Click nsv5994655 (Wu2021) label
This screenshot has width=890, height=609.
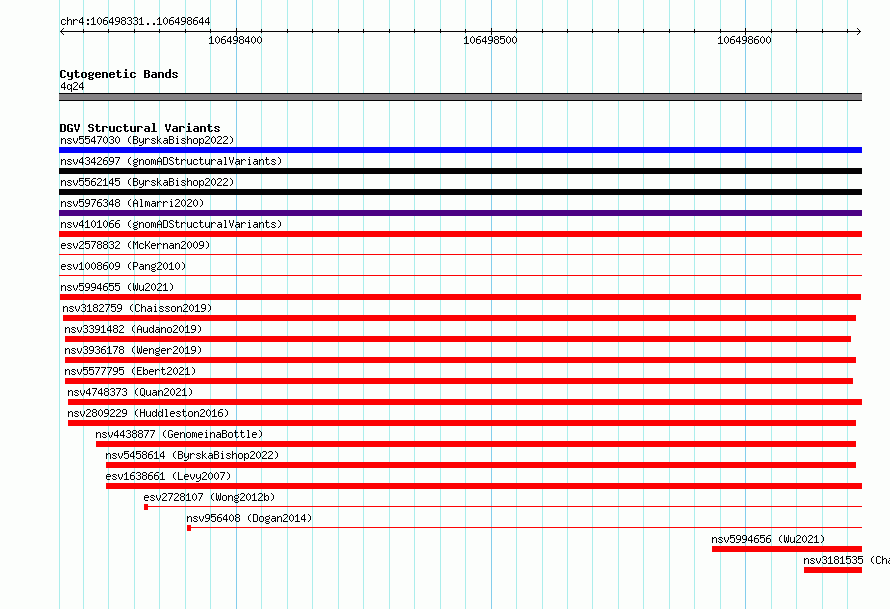(117, 287)
